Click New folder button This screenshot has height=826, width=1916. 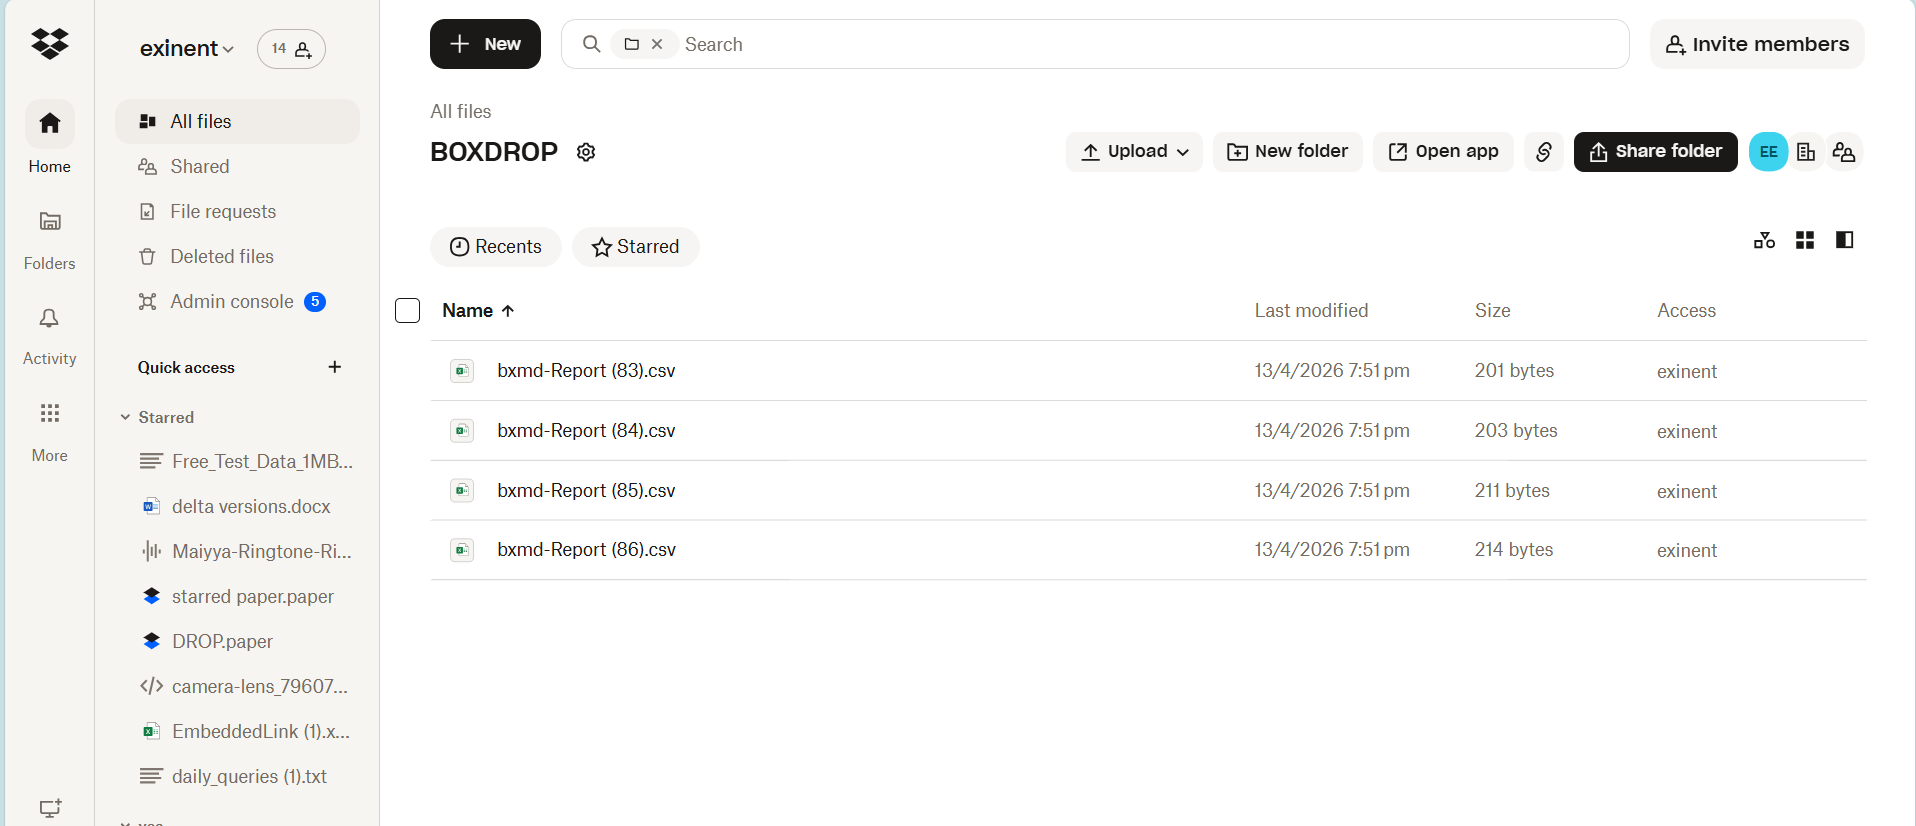[1287, 152]
